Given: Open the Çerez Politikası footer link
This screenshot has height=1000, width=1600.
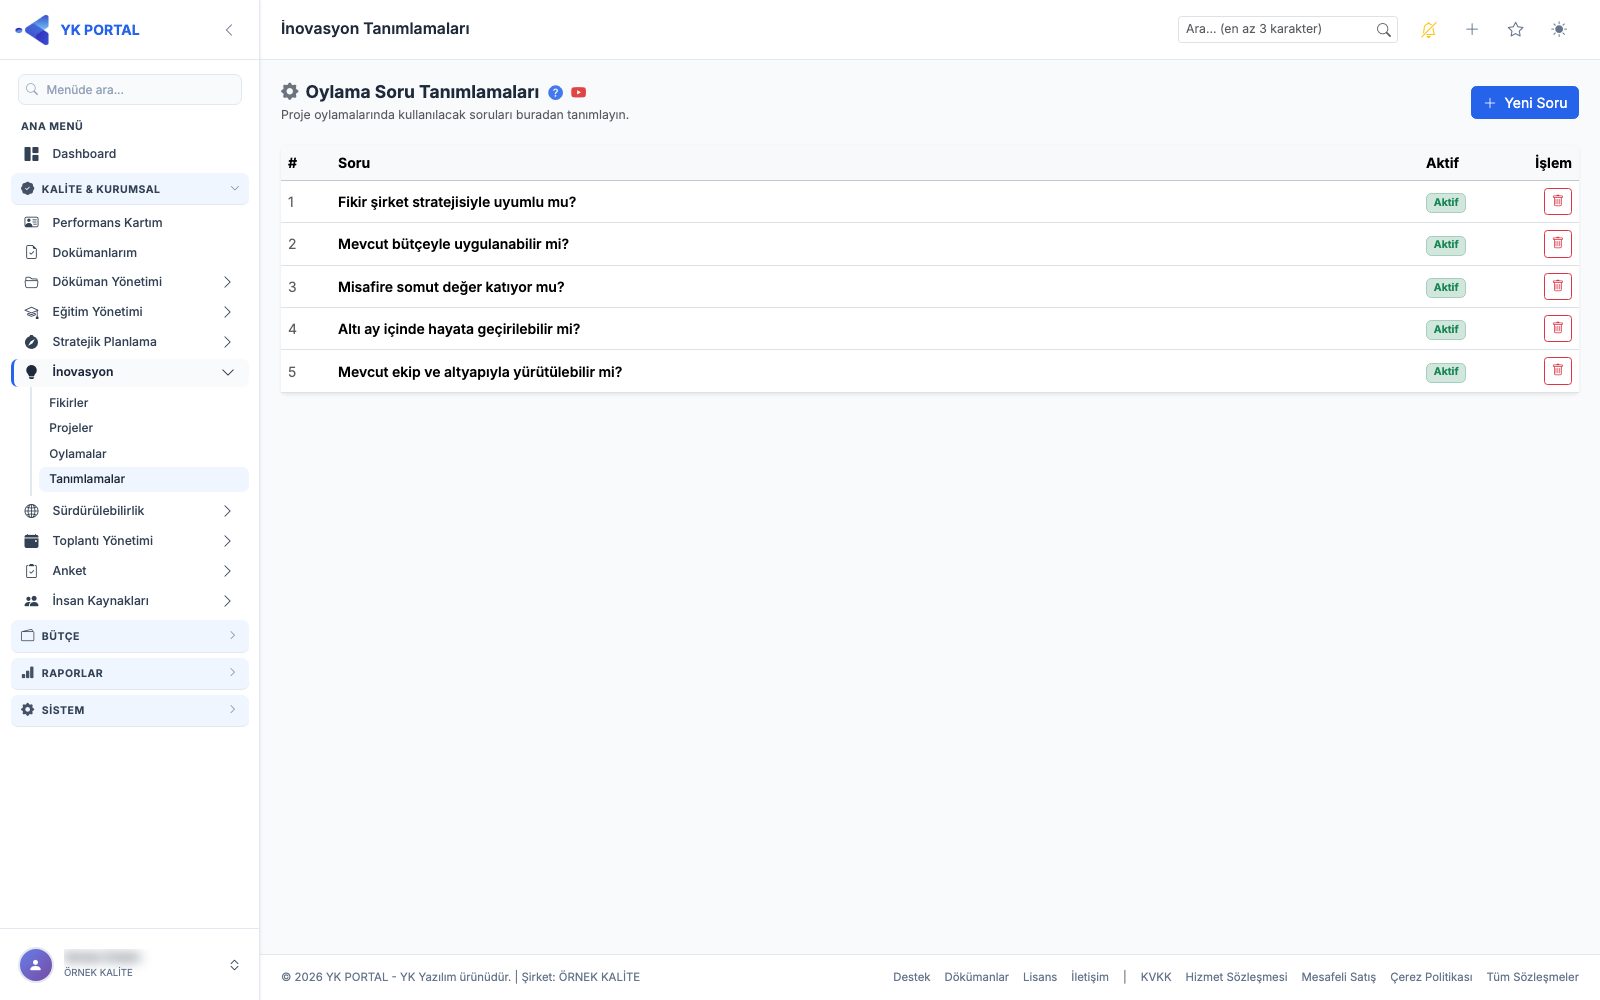Looking at the screenshot, I should [x=1431, y=977].
